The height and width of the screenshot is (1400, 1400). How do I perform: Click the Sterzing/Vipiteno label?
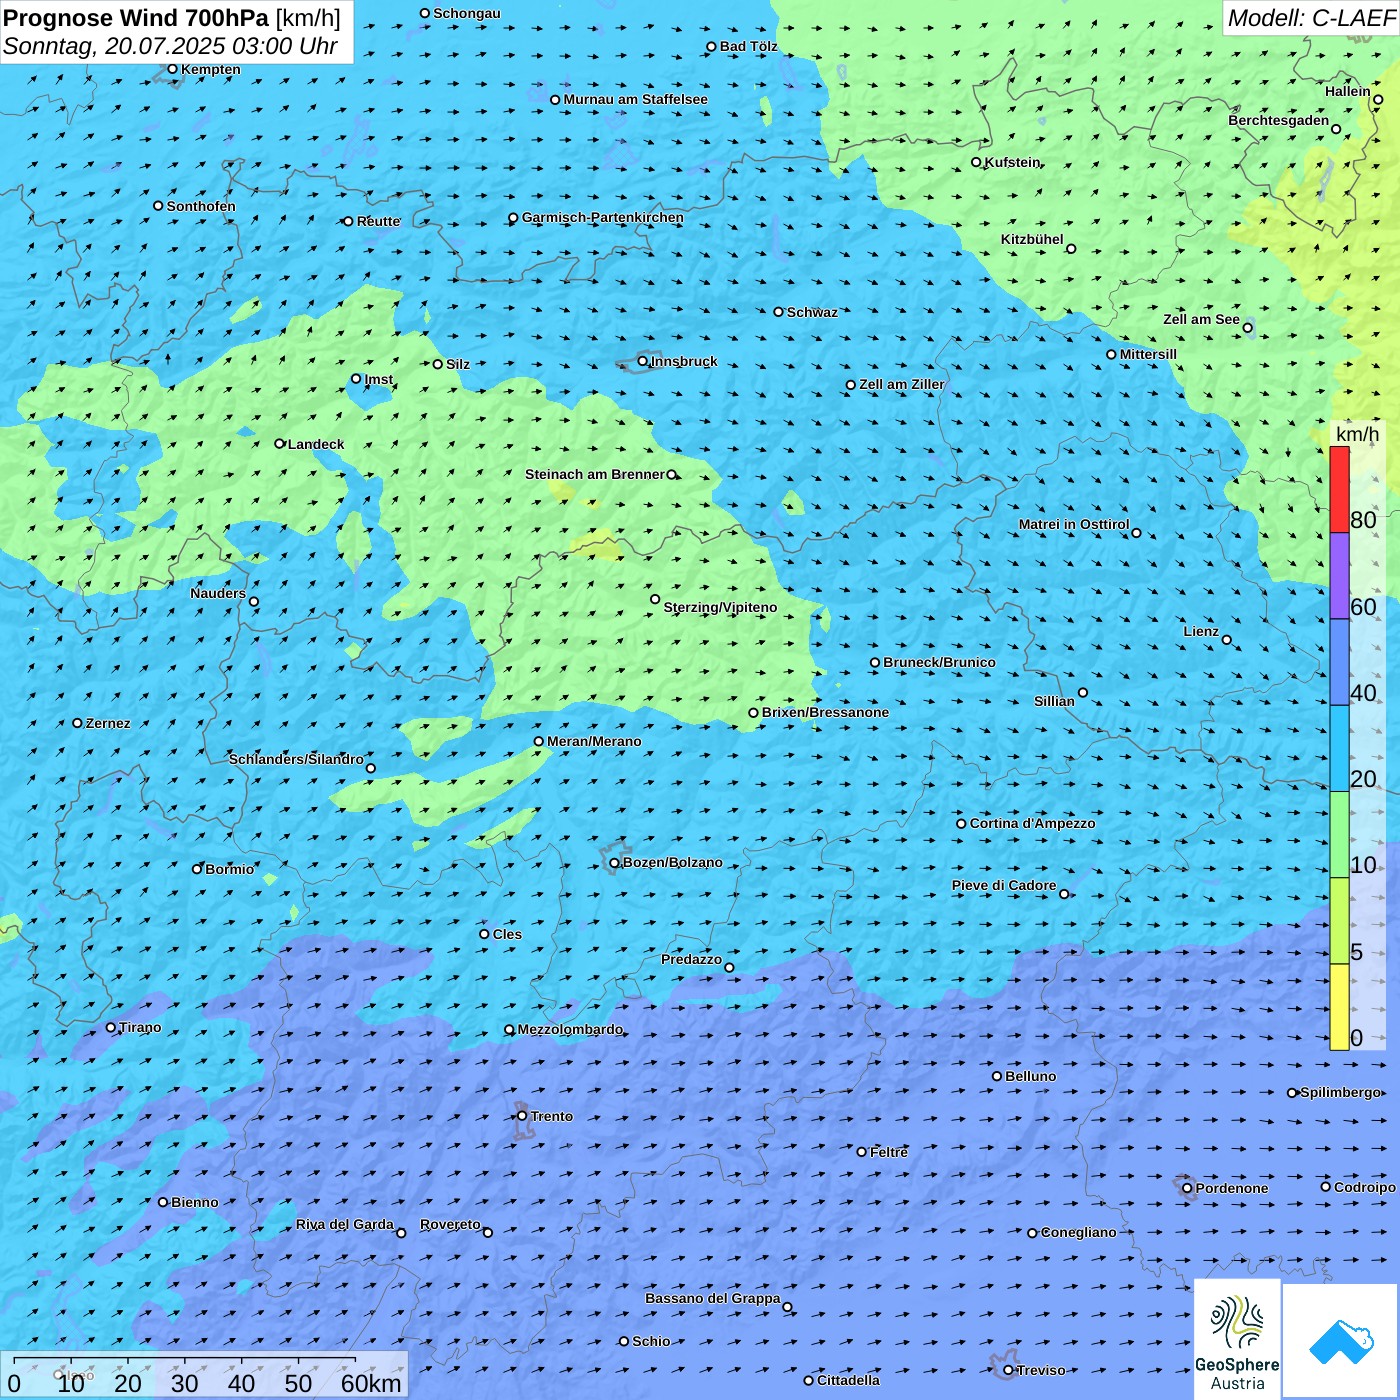pyautogui.click(x=720, y=607)
